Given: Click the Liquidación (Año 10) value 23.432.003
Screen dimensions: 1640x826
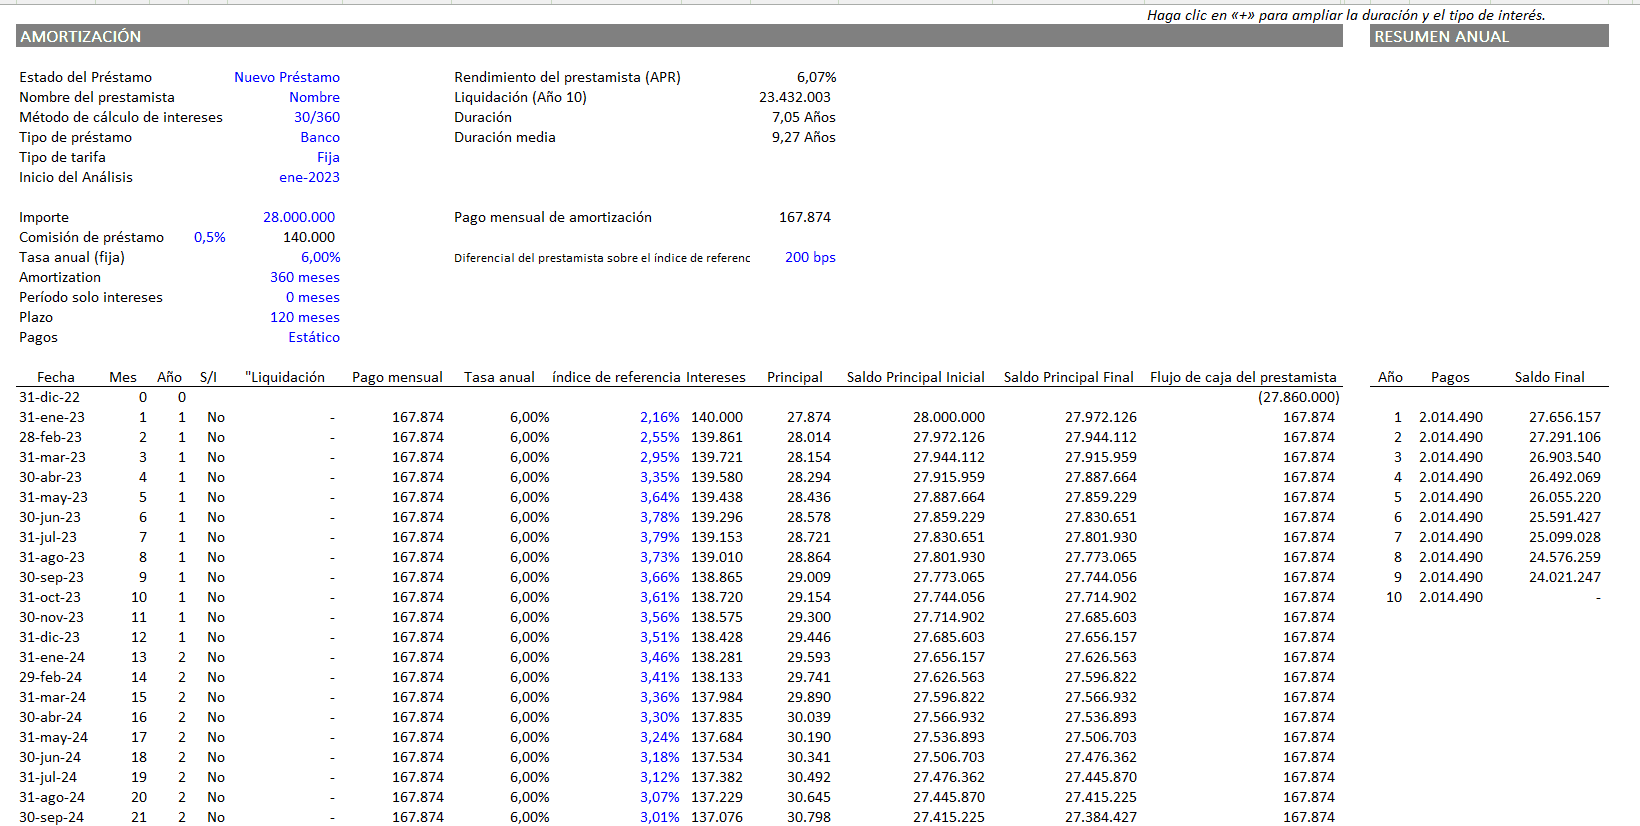Looking at the screenshot, I should 794,97.
